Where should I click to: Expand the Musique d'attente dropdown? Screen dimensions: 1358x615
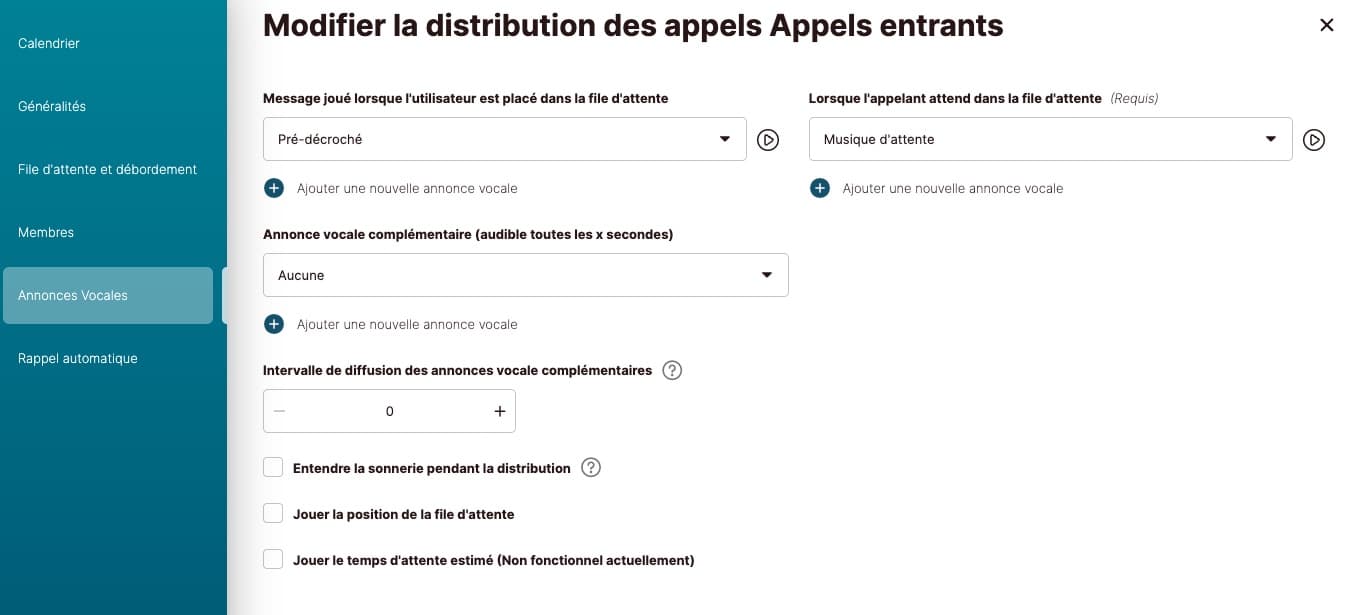[x=1050, y=139]
